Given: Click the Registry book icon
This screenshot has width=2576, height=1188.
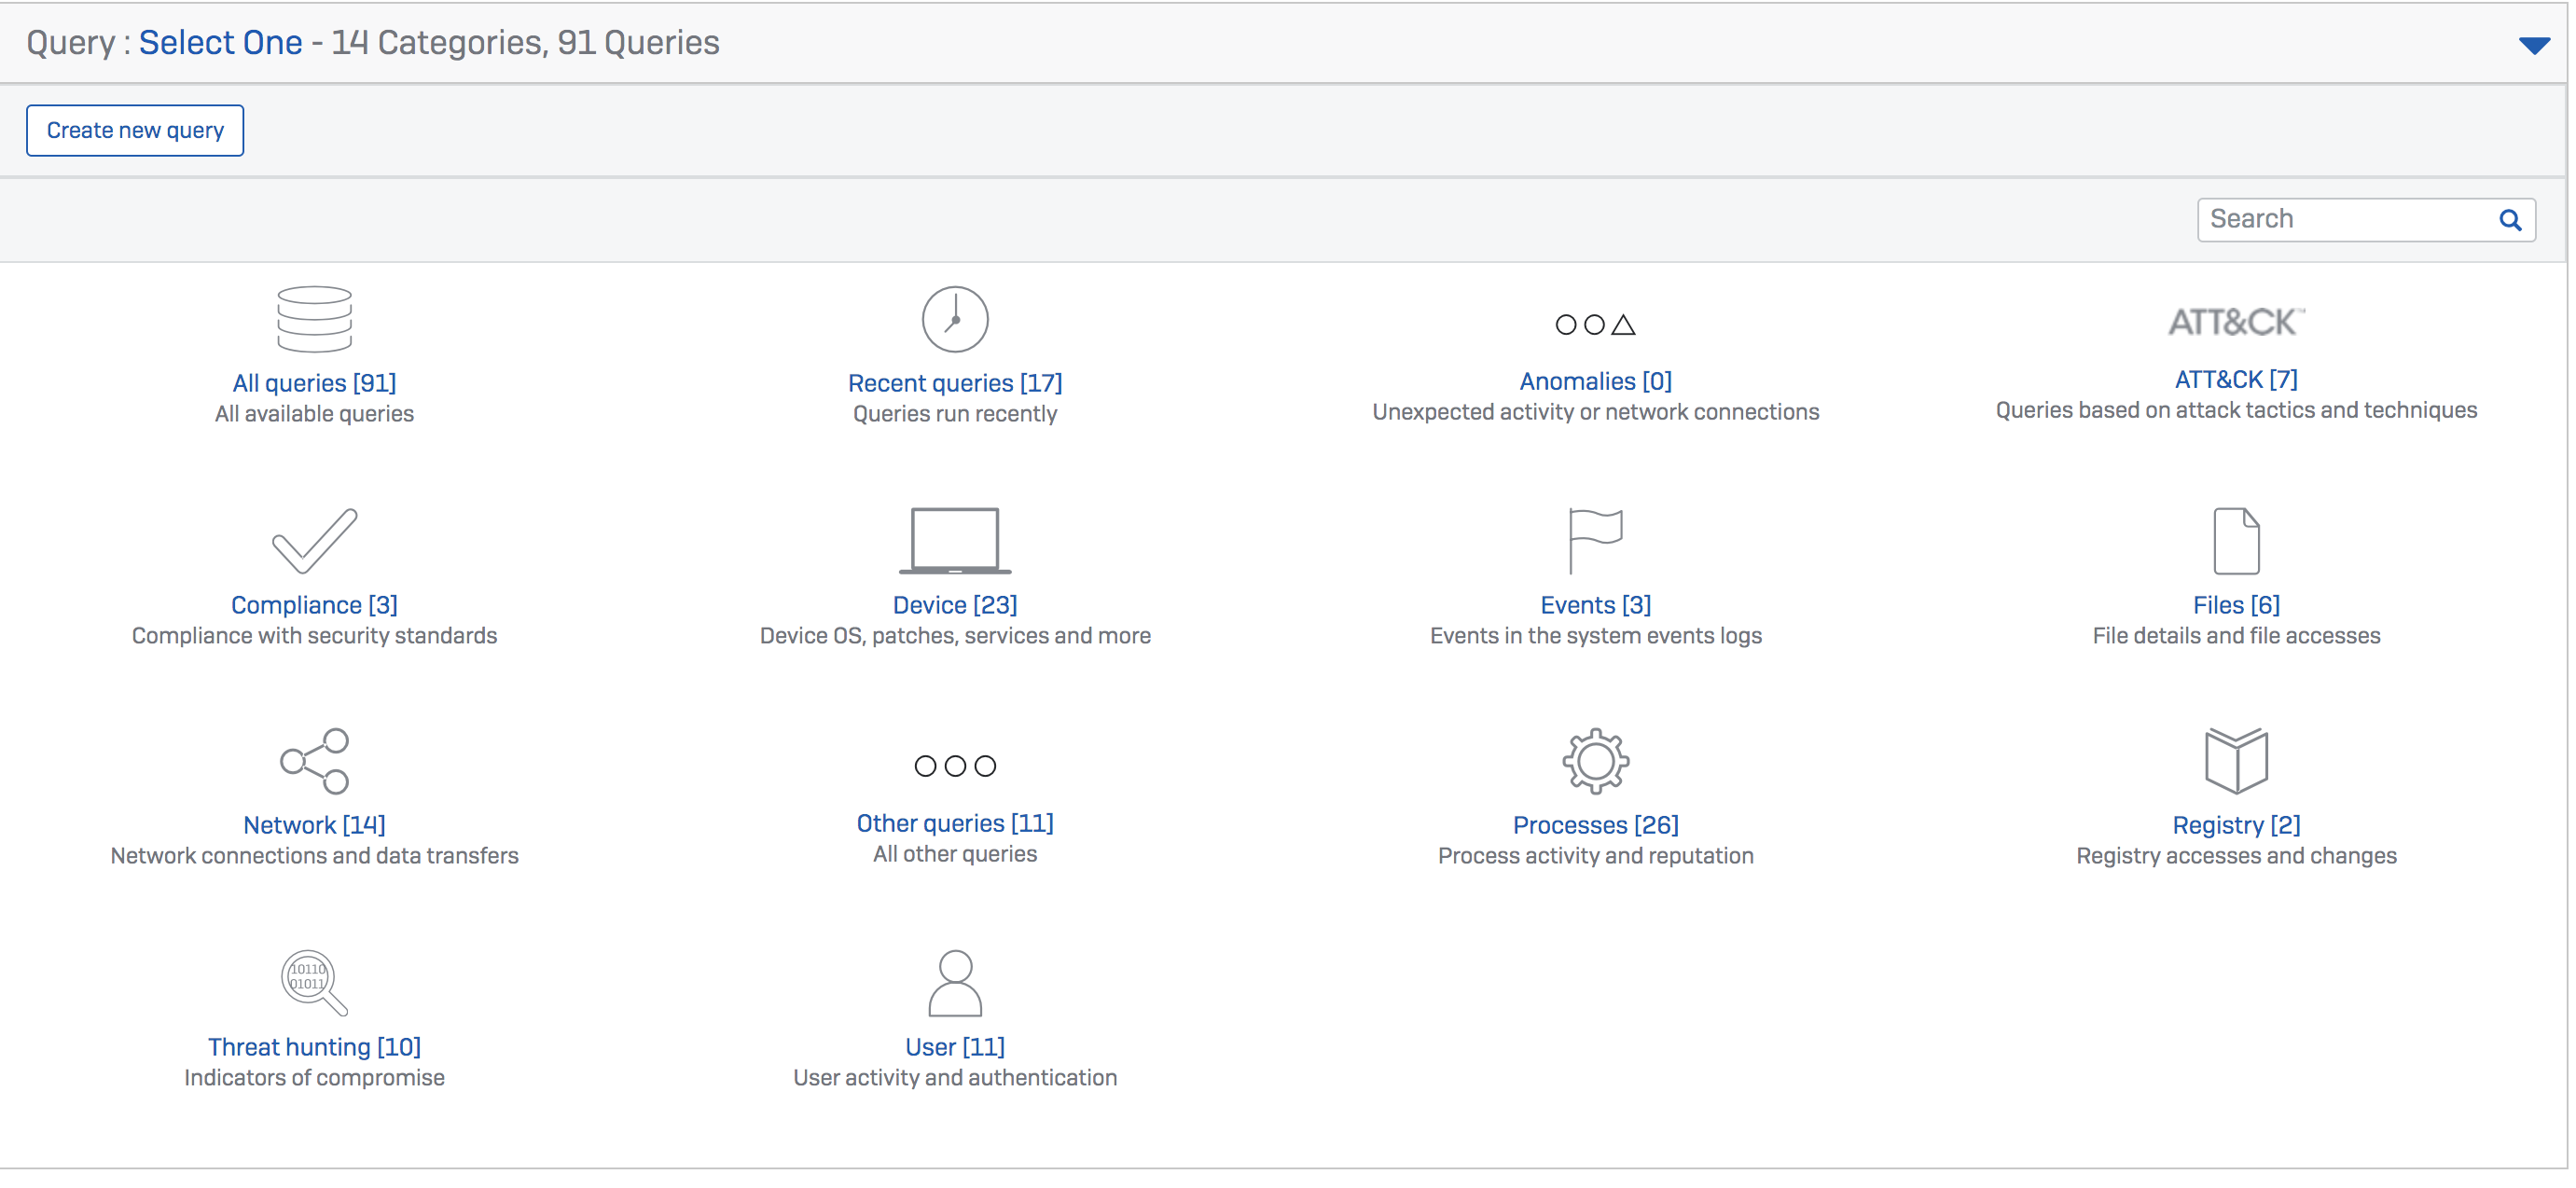Looking at the screenshot, I should (2235, 760).
